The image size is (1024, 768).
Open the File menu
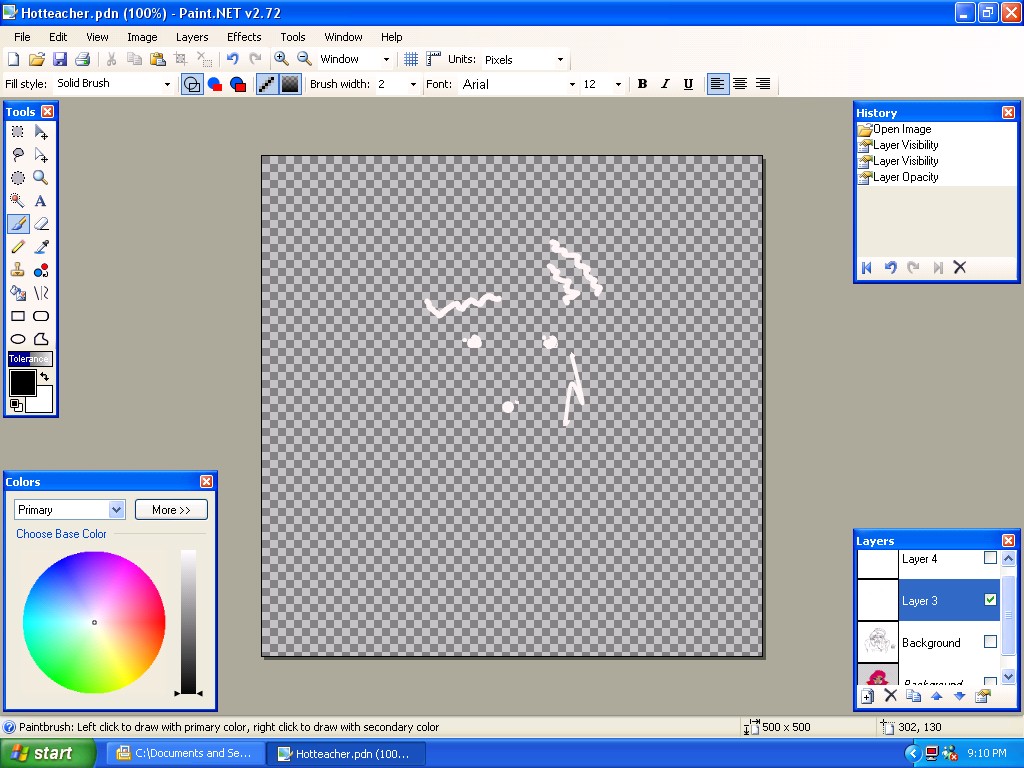click(22, 37)
